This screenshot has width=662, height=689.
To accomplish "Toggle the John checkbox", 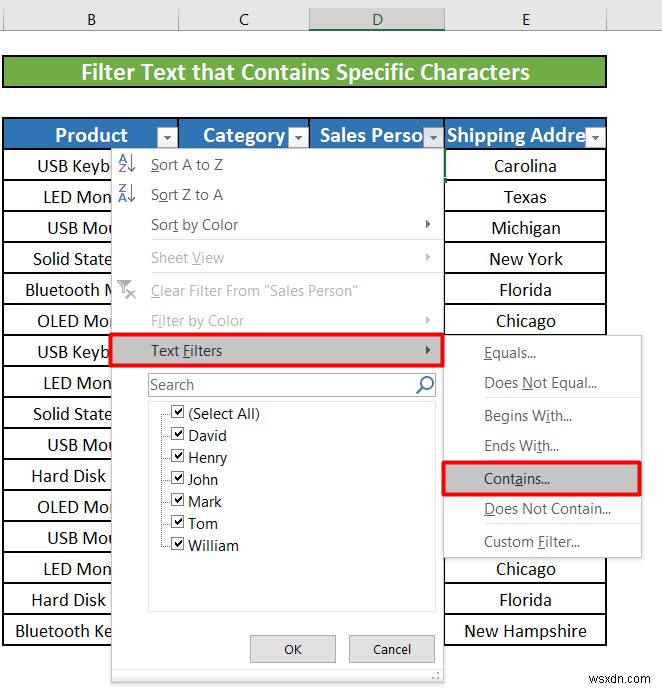I will pos(177,478).
